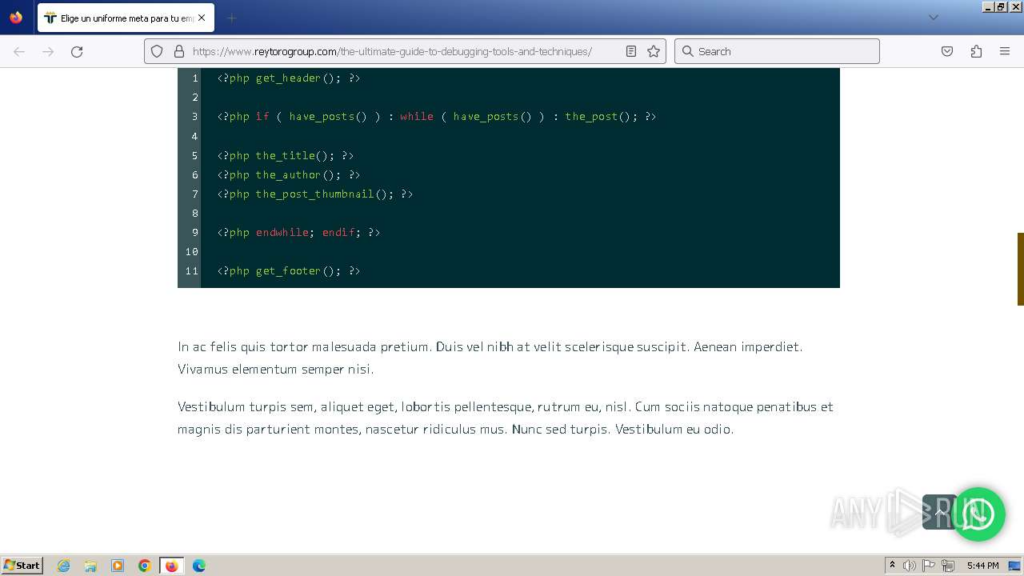Close the 'Elige un uniforme' tab
Viewport: 1024px width, 576px height.
coord(202,18)
